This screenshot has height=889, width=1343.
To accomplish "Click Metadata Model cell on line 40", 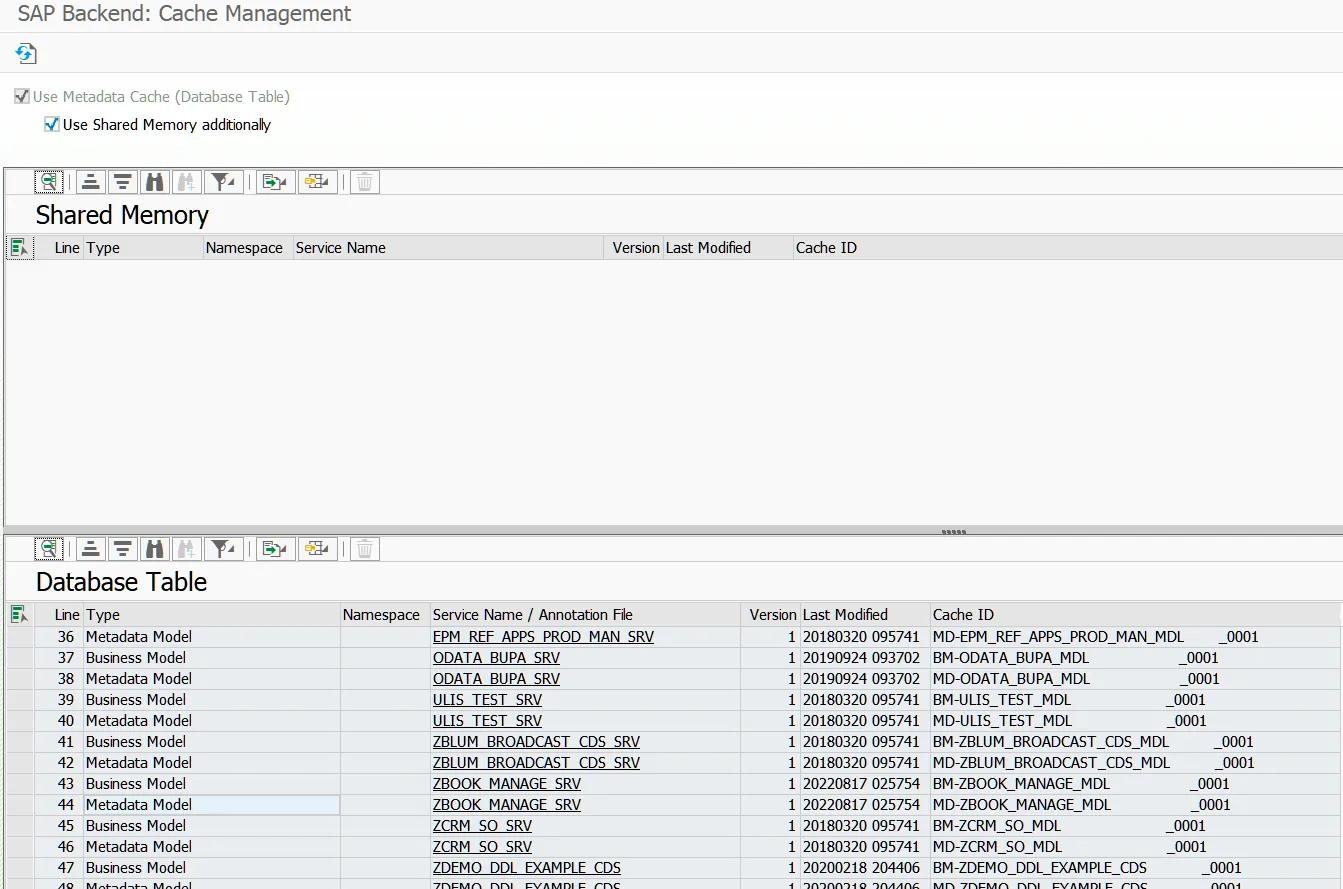I will click(212, 721).
